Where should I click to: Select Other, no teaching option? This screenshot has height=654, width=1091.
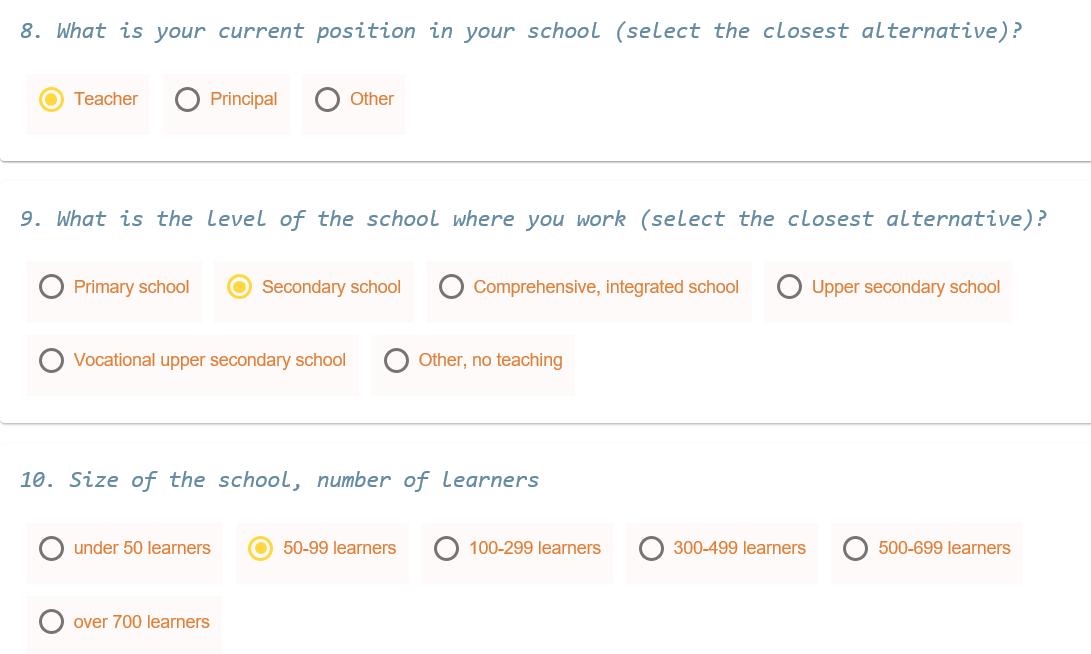(396, 360)
